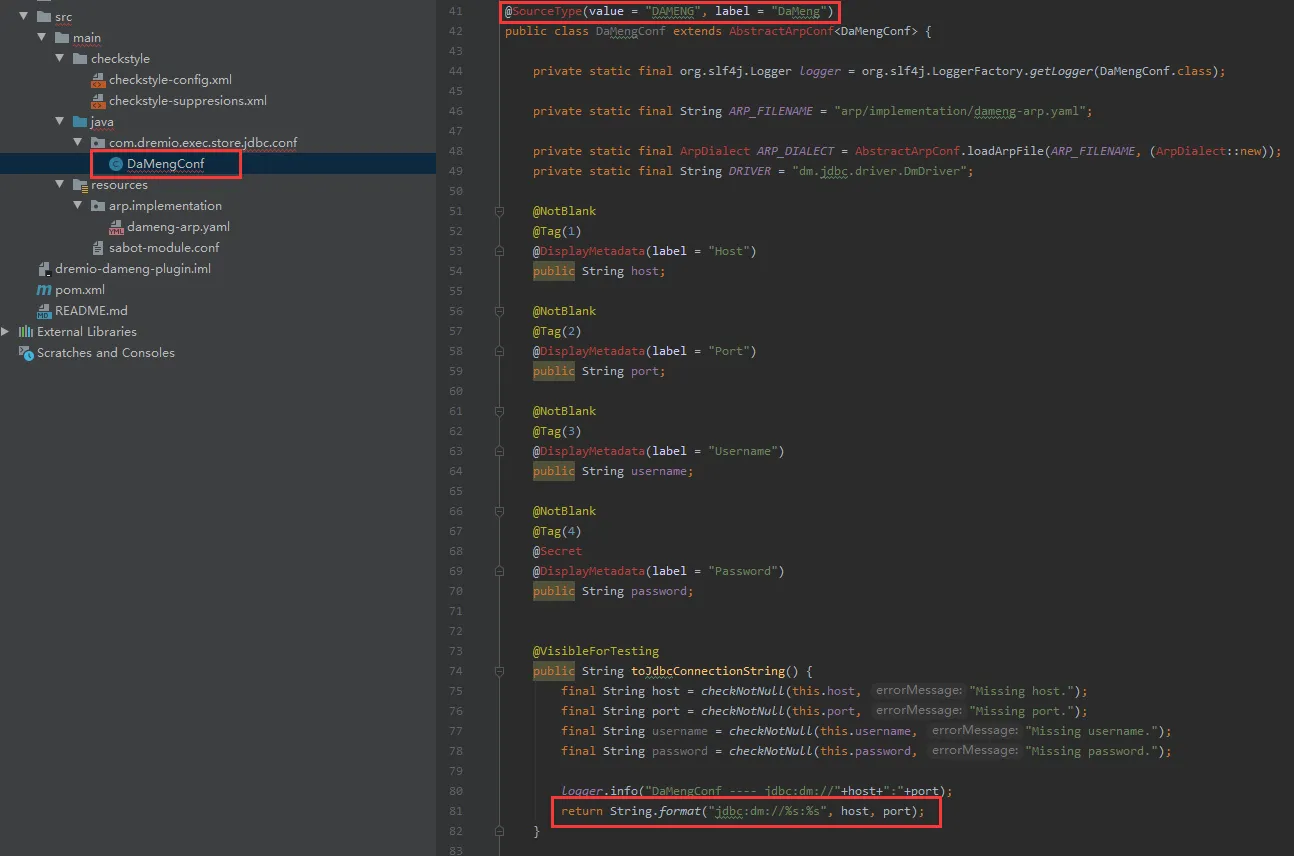
Task: Click the main folder icon
Action: coord(62,38)
